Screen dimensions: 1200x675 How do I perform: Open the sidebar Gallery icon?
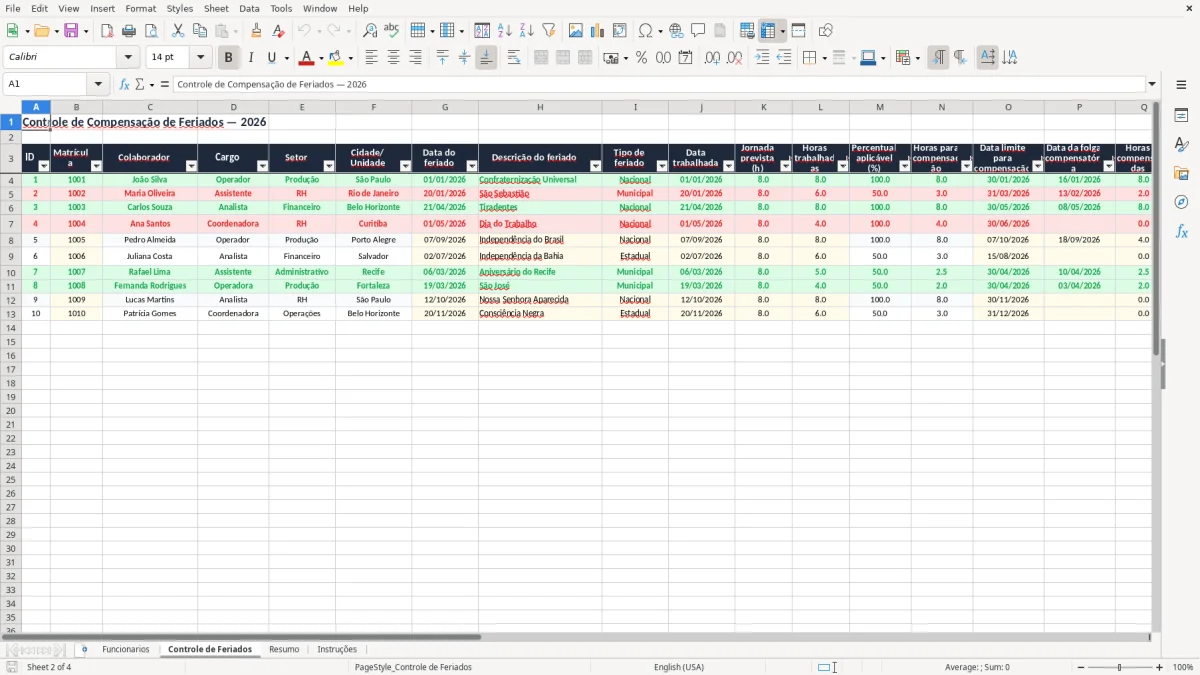(1181, 174)
